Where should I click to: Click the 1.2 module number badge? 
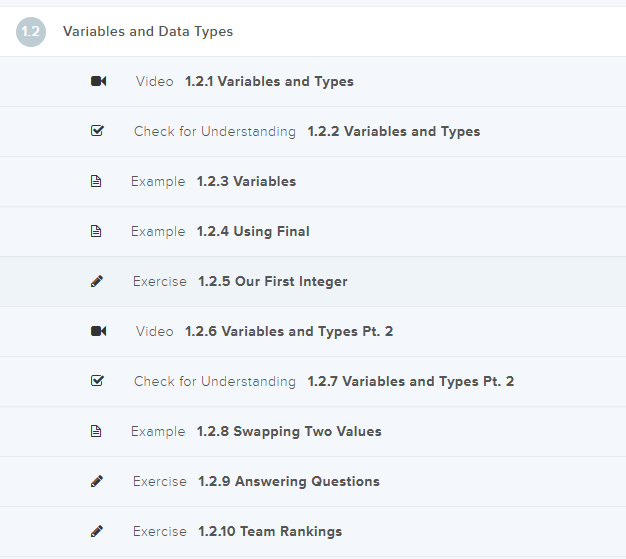pyautogui.click(x=31, y=32)
